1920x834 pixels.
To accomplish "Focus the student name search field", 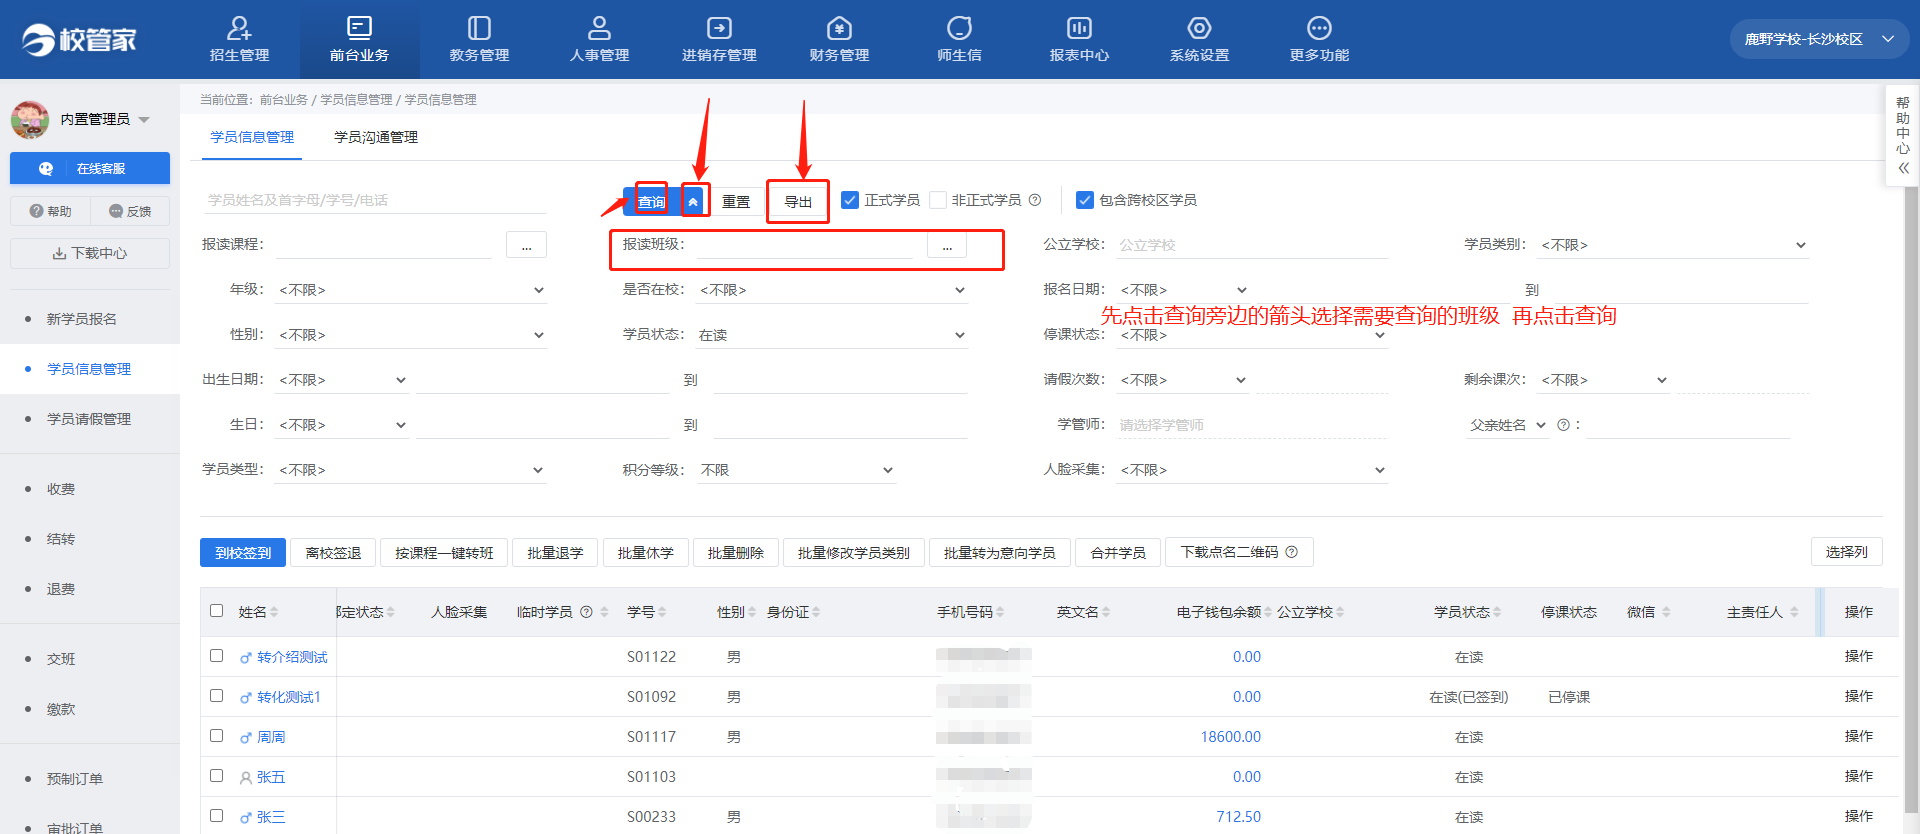I will tap(374, 200).
